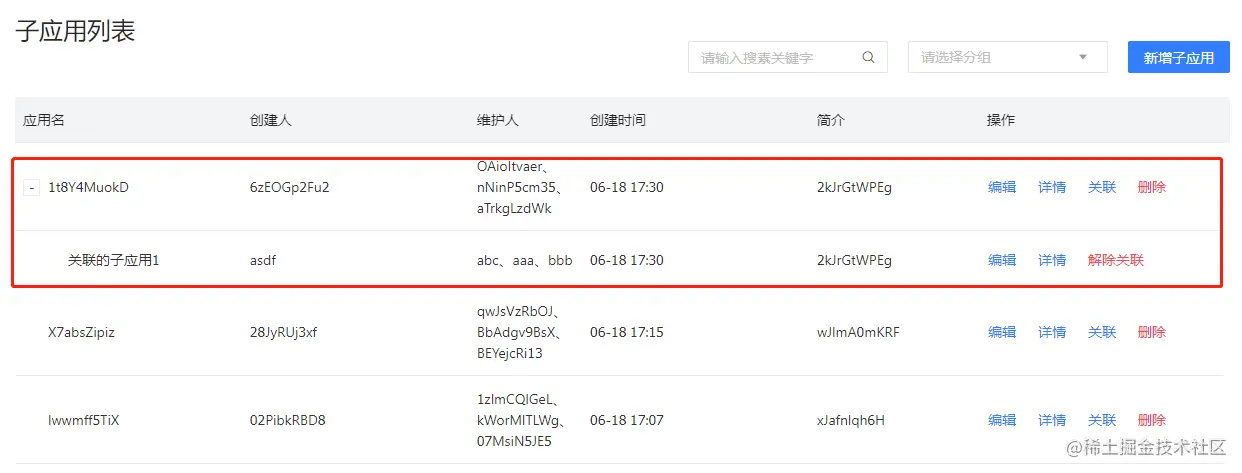
Task: Click creator 02PibkRBD8
Action: (288, 420)
